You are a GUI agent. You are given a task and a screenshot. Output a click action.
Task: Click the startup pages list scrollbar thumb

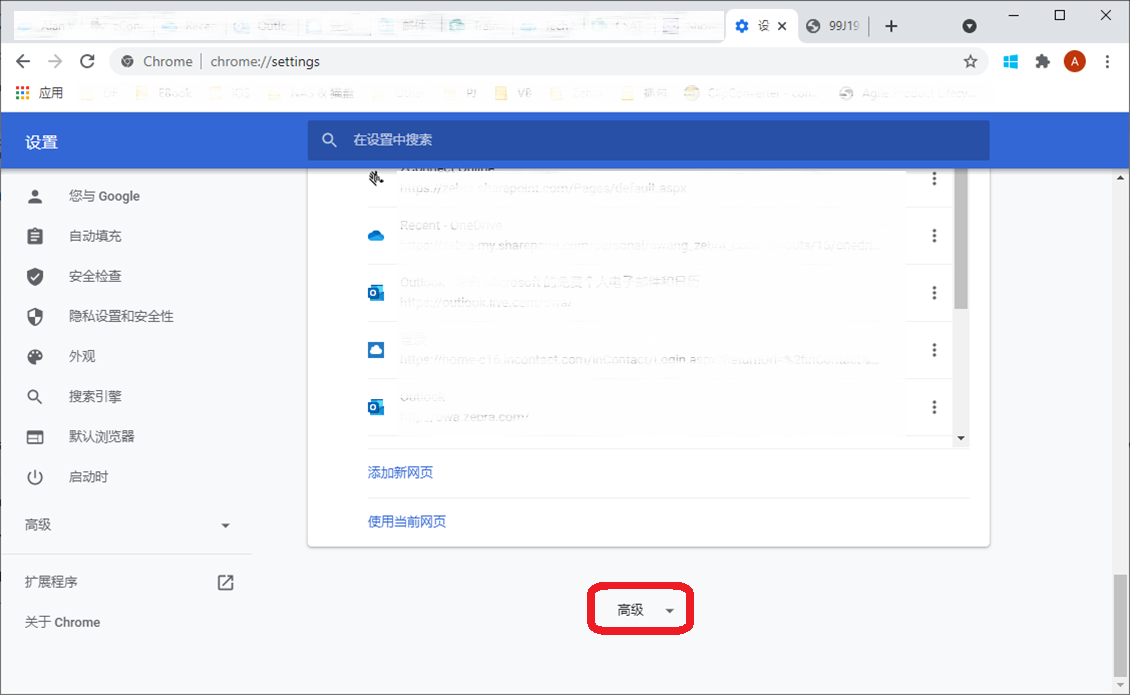961,239
